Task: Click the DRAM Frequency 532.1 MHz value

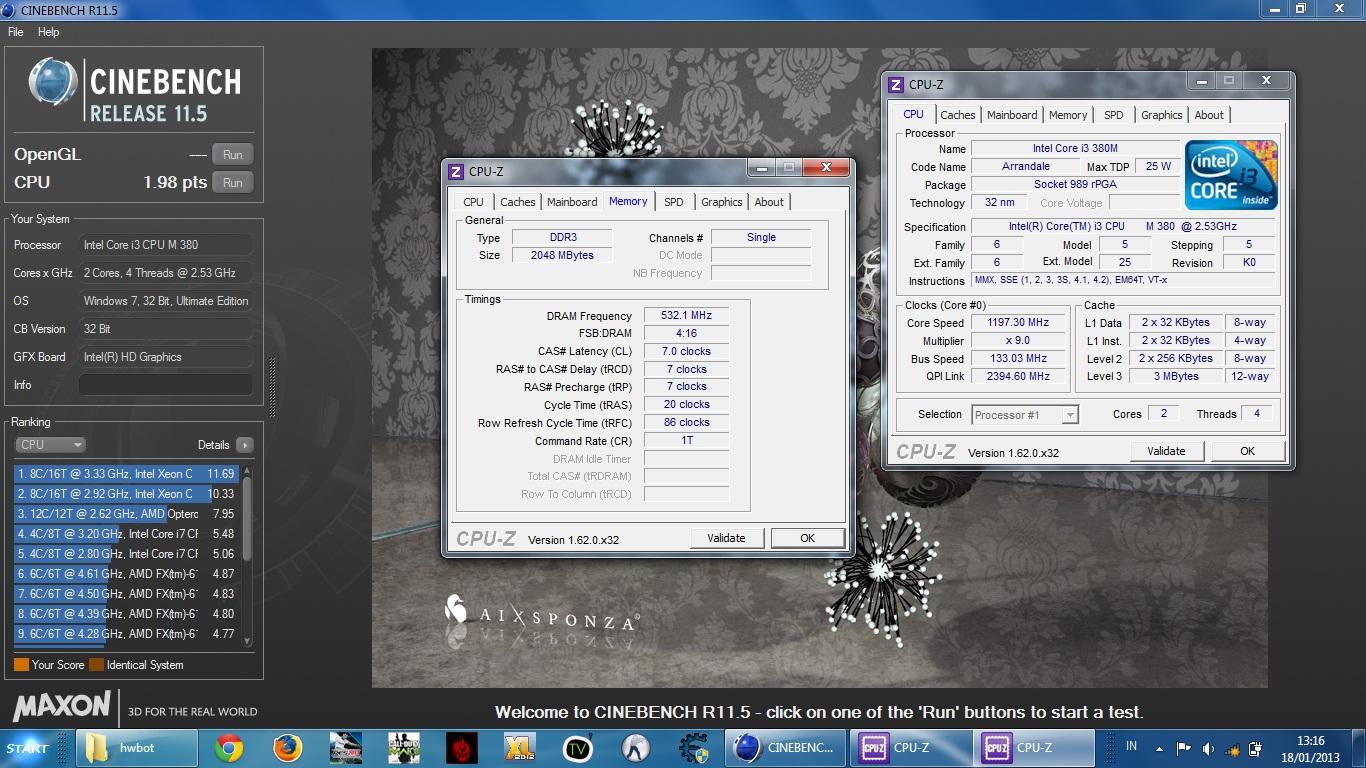Action: (x=685, y=316)
